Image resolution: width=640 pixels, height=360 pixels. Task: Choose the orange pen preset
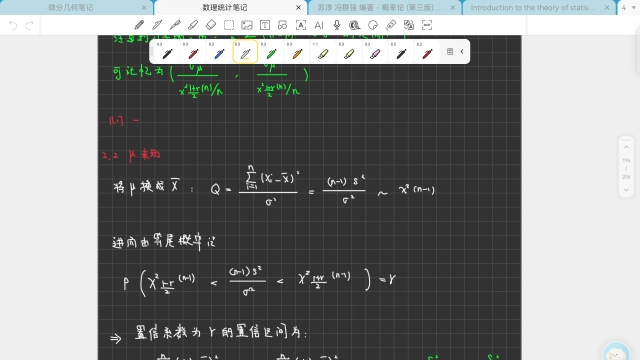298,52
